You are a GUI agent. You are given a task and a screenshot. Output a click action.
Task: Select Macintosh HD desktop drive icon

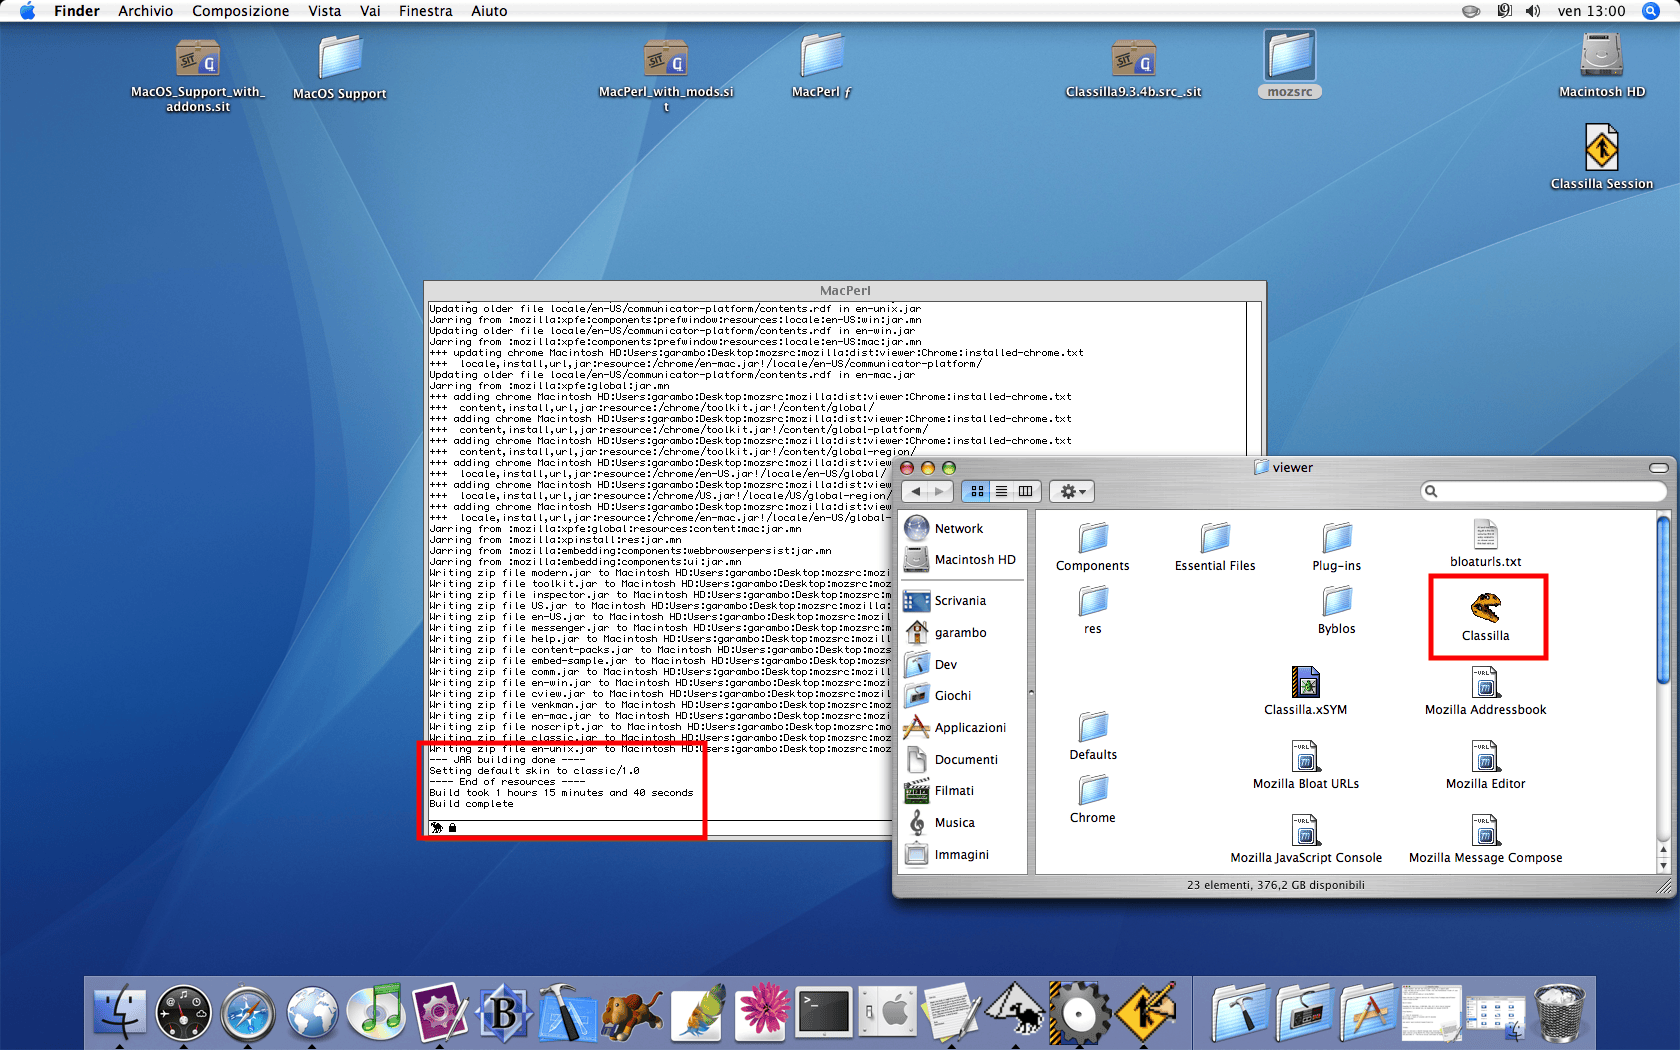point(1602,65)
